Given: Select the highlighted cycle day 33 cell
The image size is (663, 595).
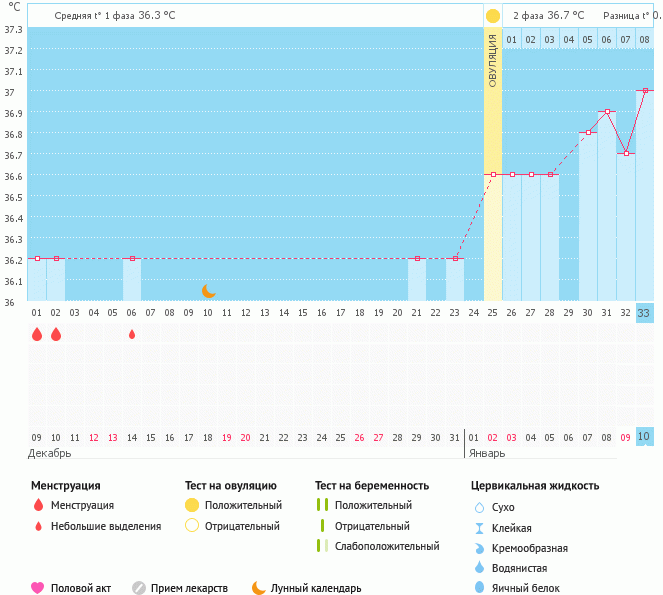Looking at the screenshot, I should coord(644,313).
